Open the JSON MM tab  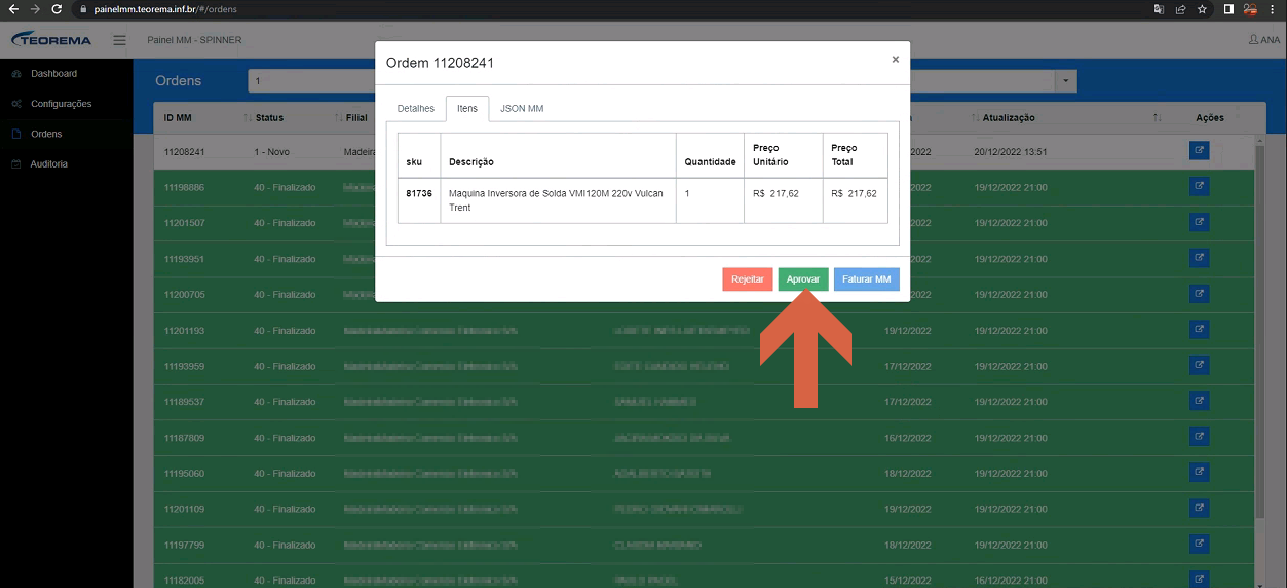coord(521,108)
